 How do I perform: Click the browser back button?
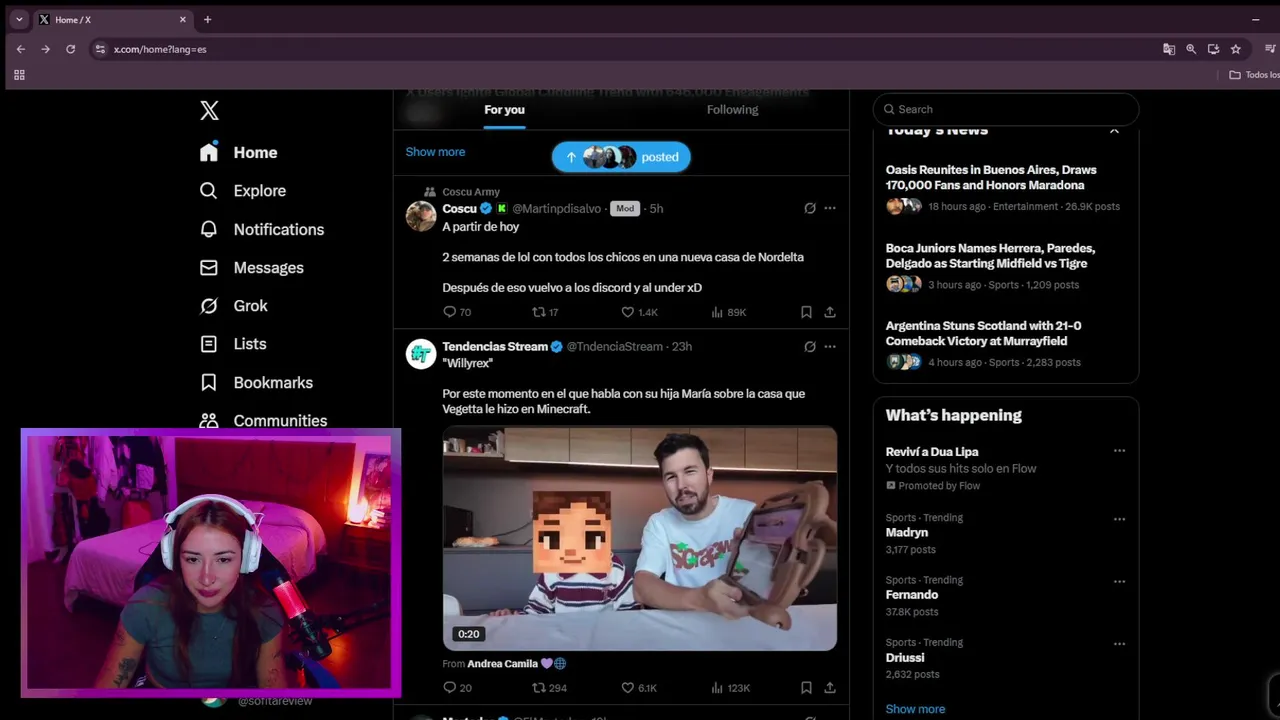pyautogui.click(x=21, y=49)
